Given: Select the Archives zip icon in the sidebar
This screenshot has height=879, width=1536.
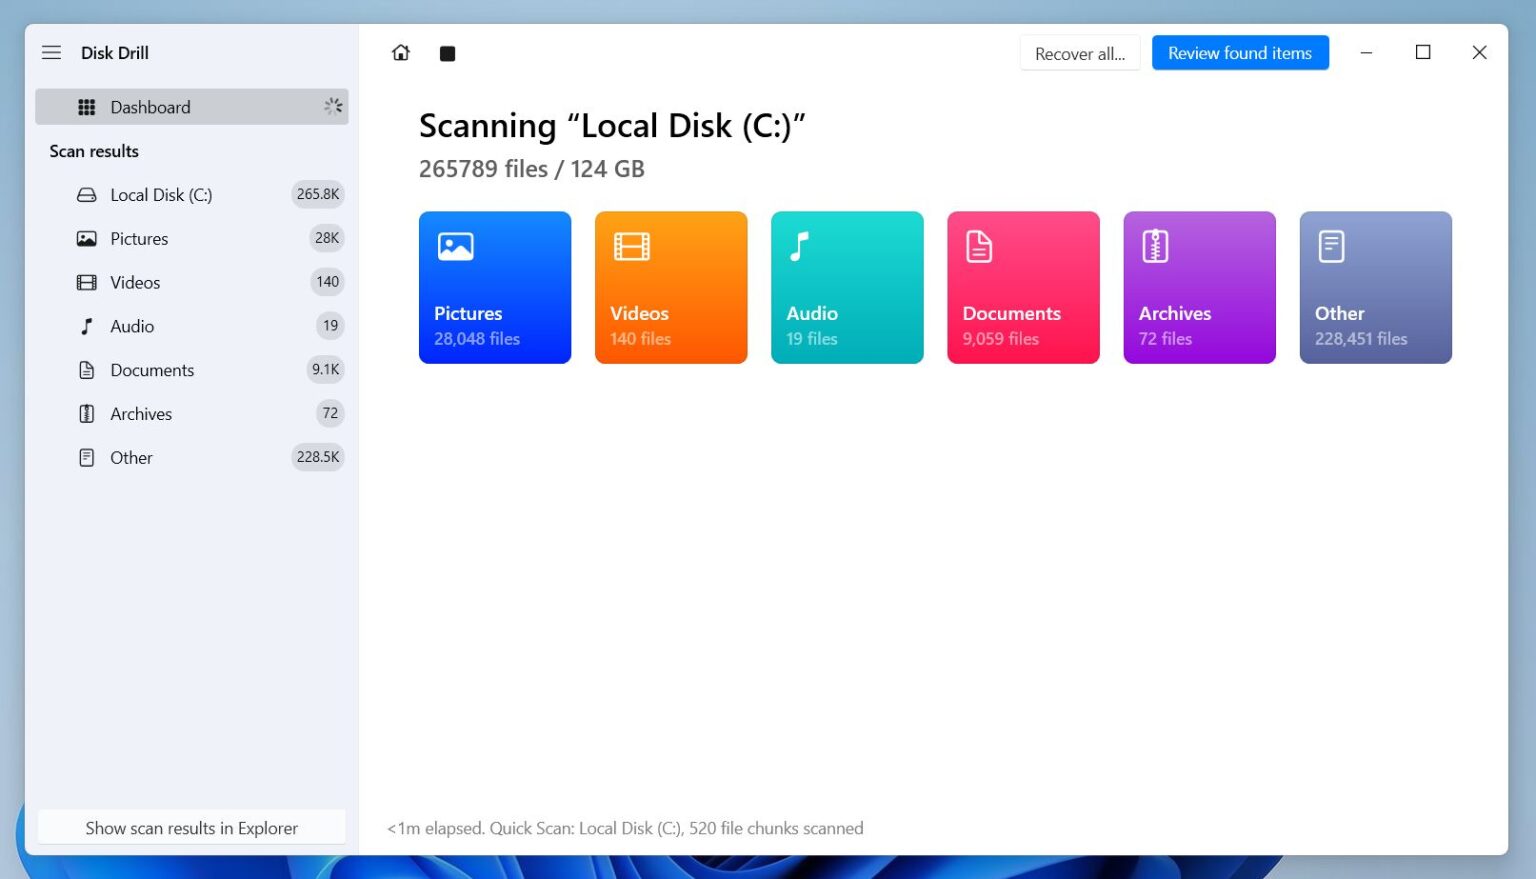Looking at the screenshot, I should click(87, 413).
